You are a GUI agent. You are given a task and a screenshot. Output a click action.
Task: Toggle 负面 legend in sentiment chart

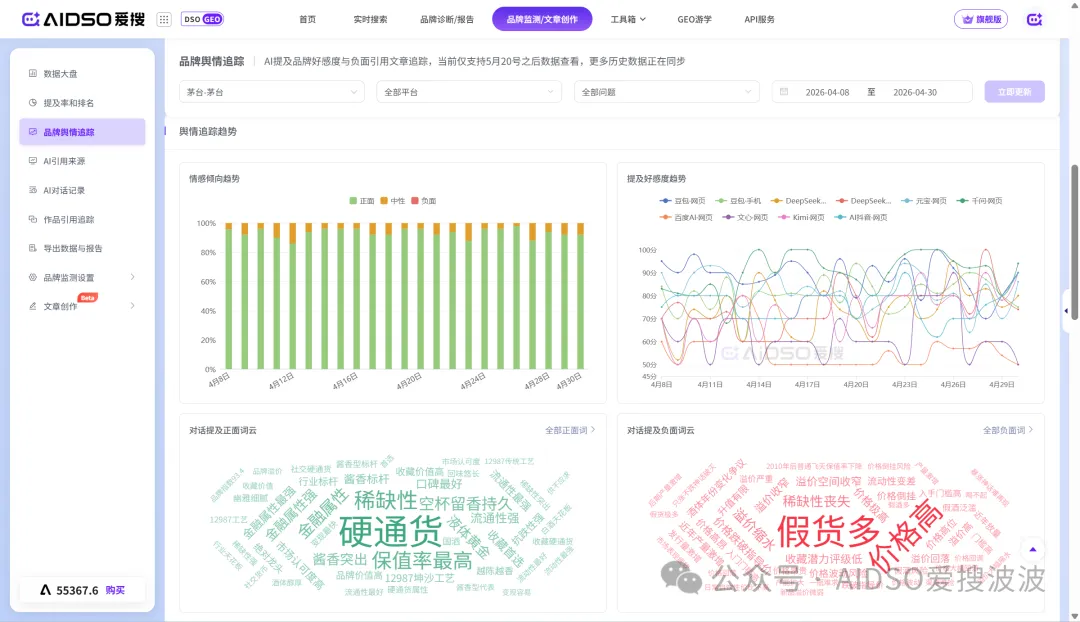point(424,201)
